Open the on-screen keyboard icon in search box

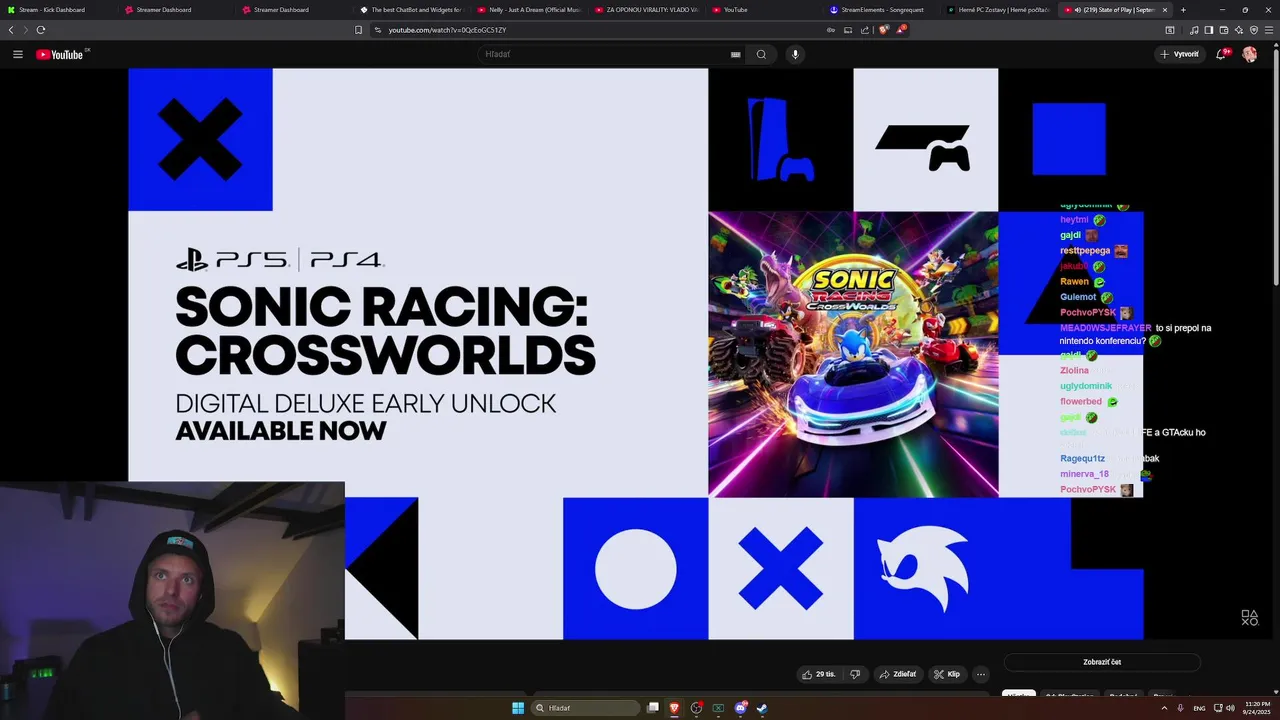736,54
